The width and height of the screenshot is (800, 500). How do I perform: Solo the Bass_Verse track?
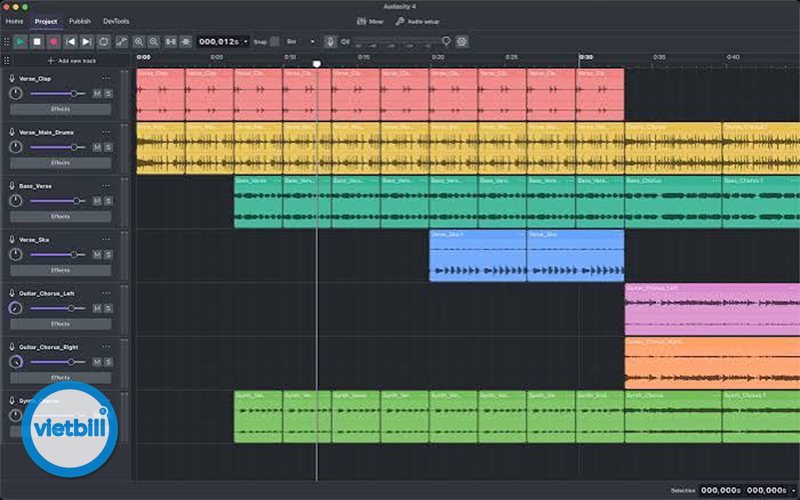click(x=108, y=201)
